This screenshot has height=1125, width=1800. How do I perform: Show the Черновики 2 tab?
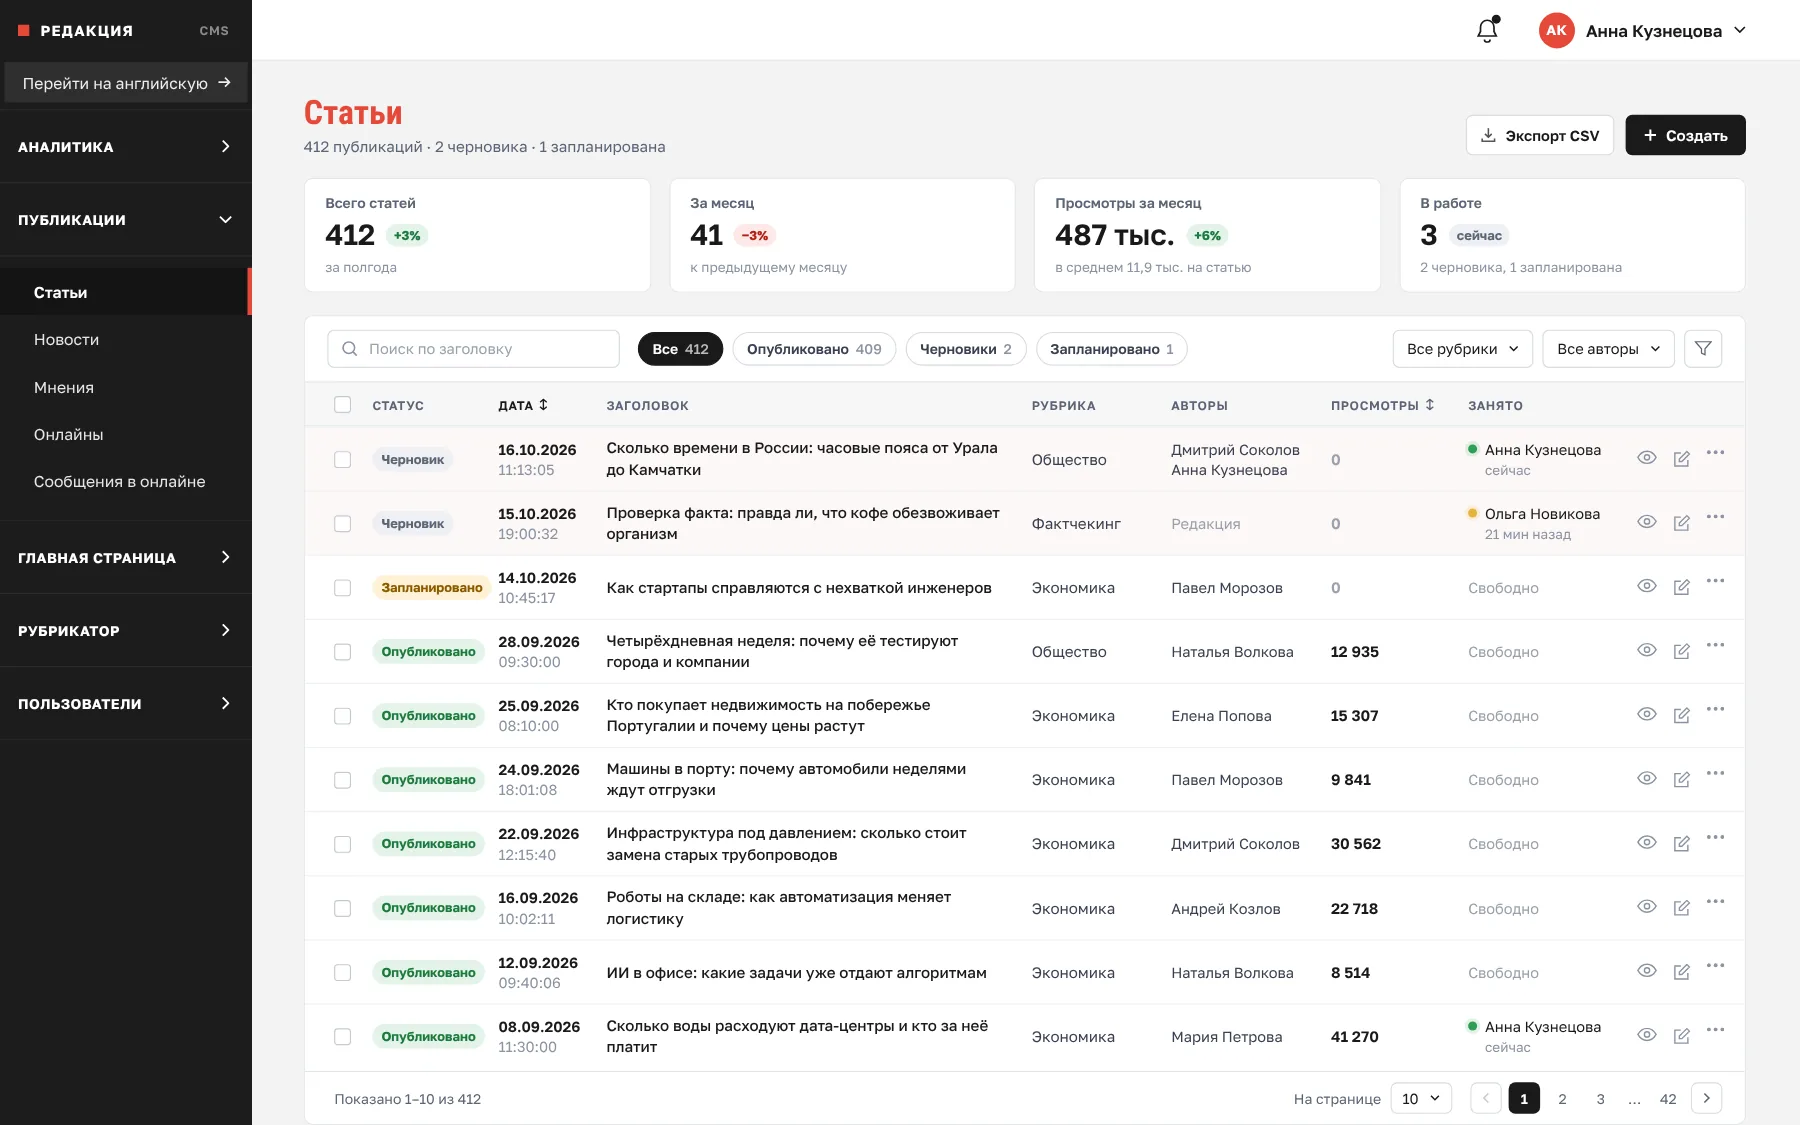coord(966,349)
